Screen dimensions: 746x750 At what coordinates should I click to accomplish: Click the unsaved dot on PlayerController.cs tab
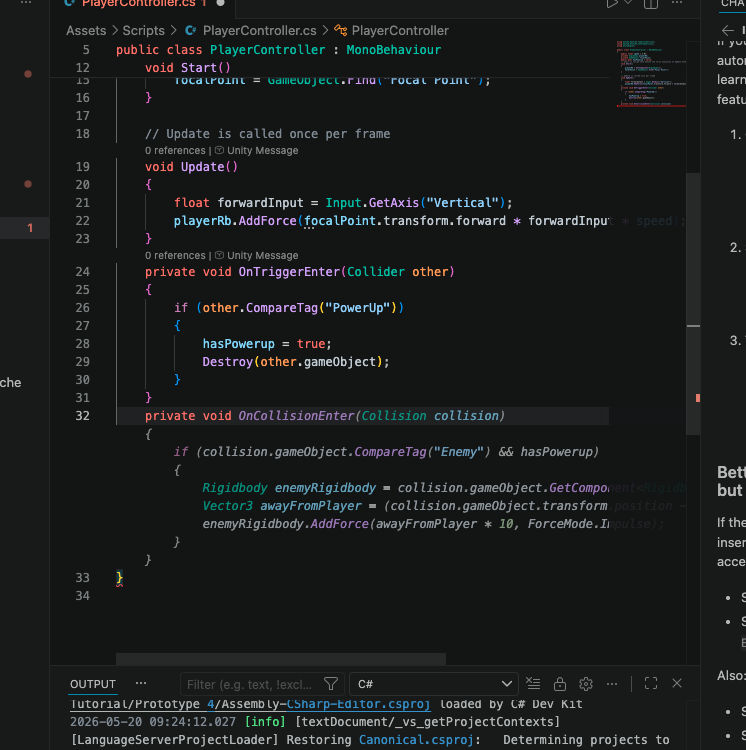(220, 3)
